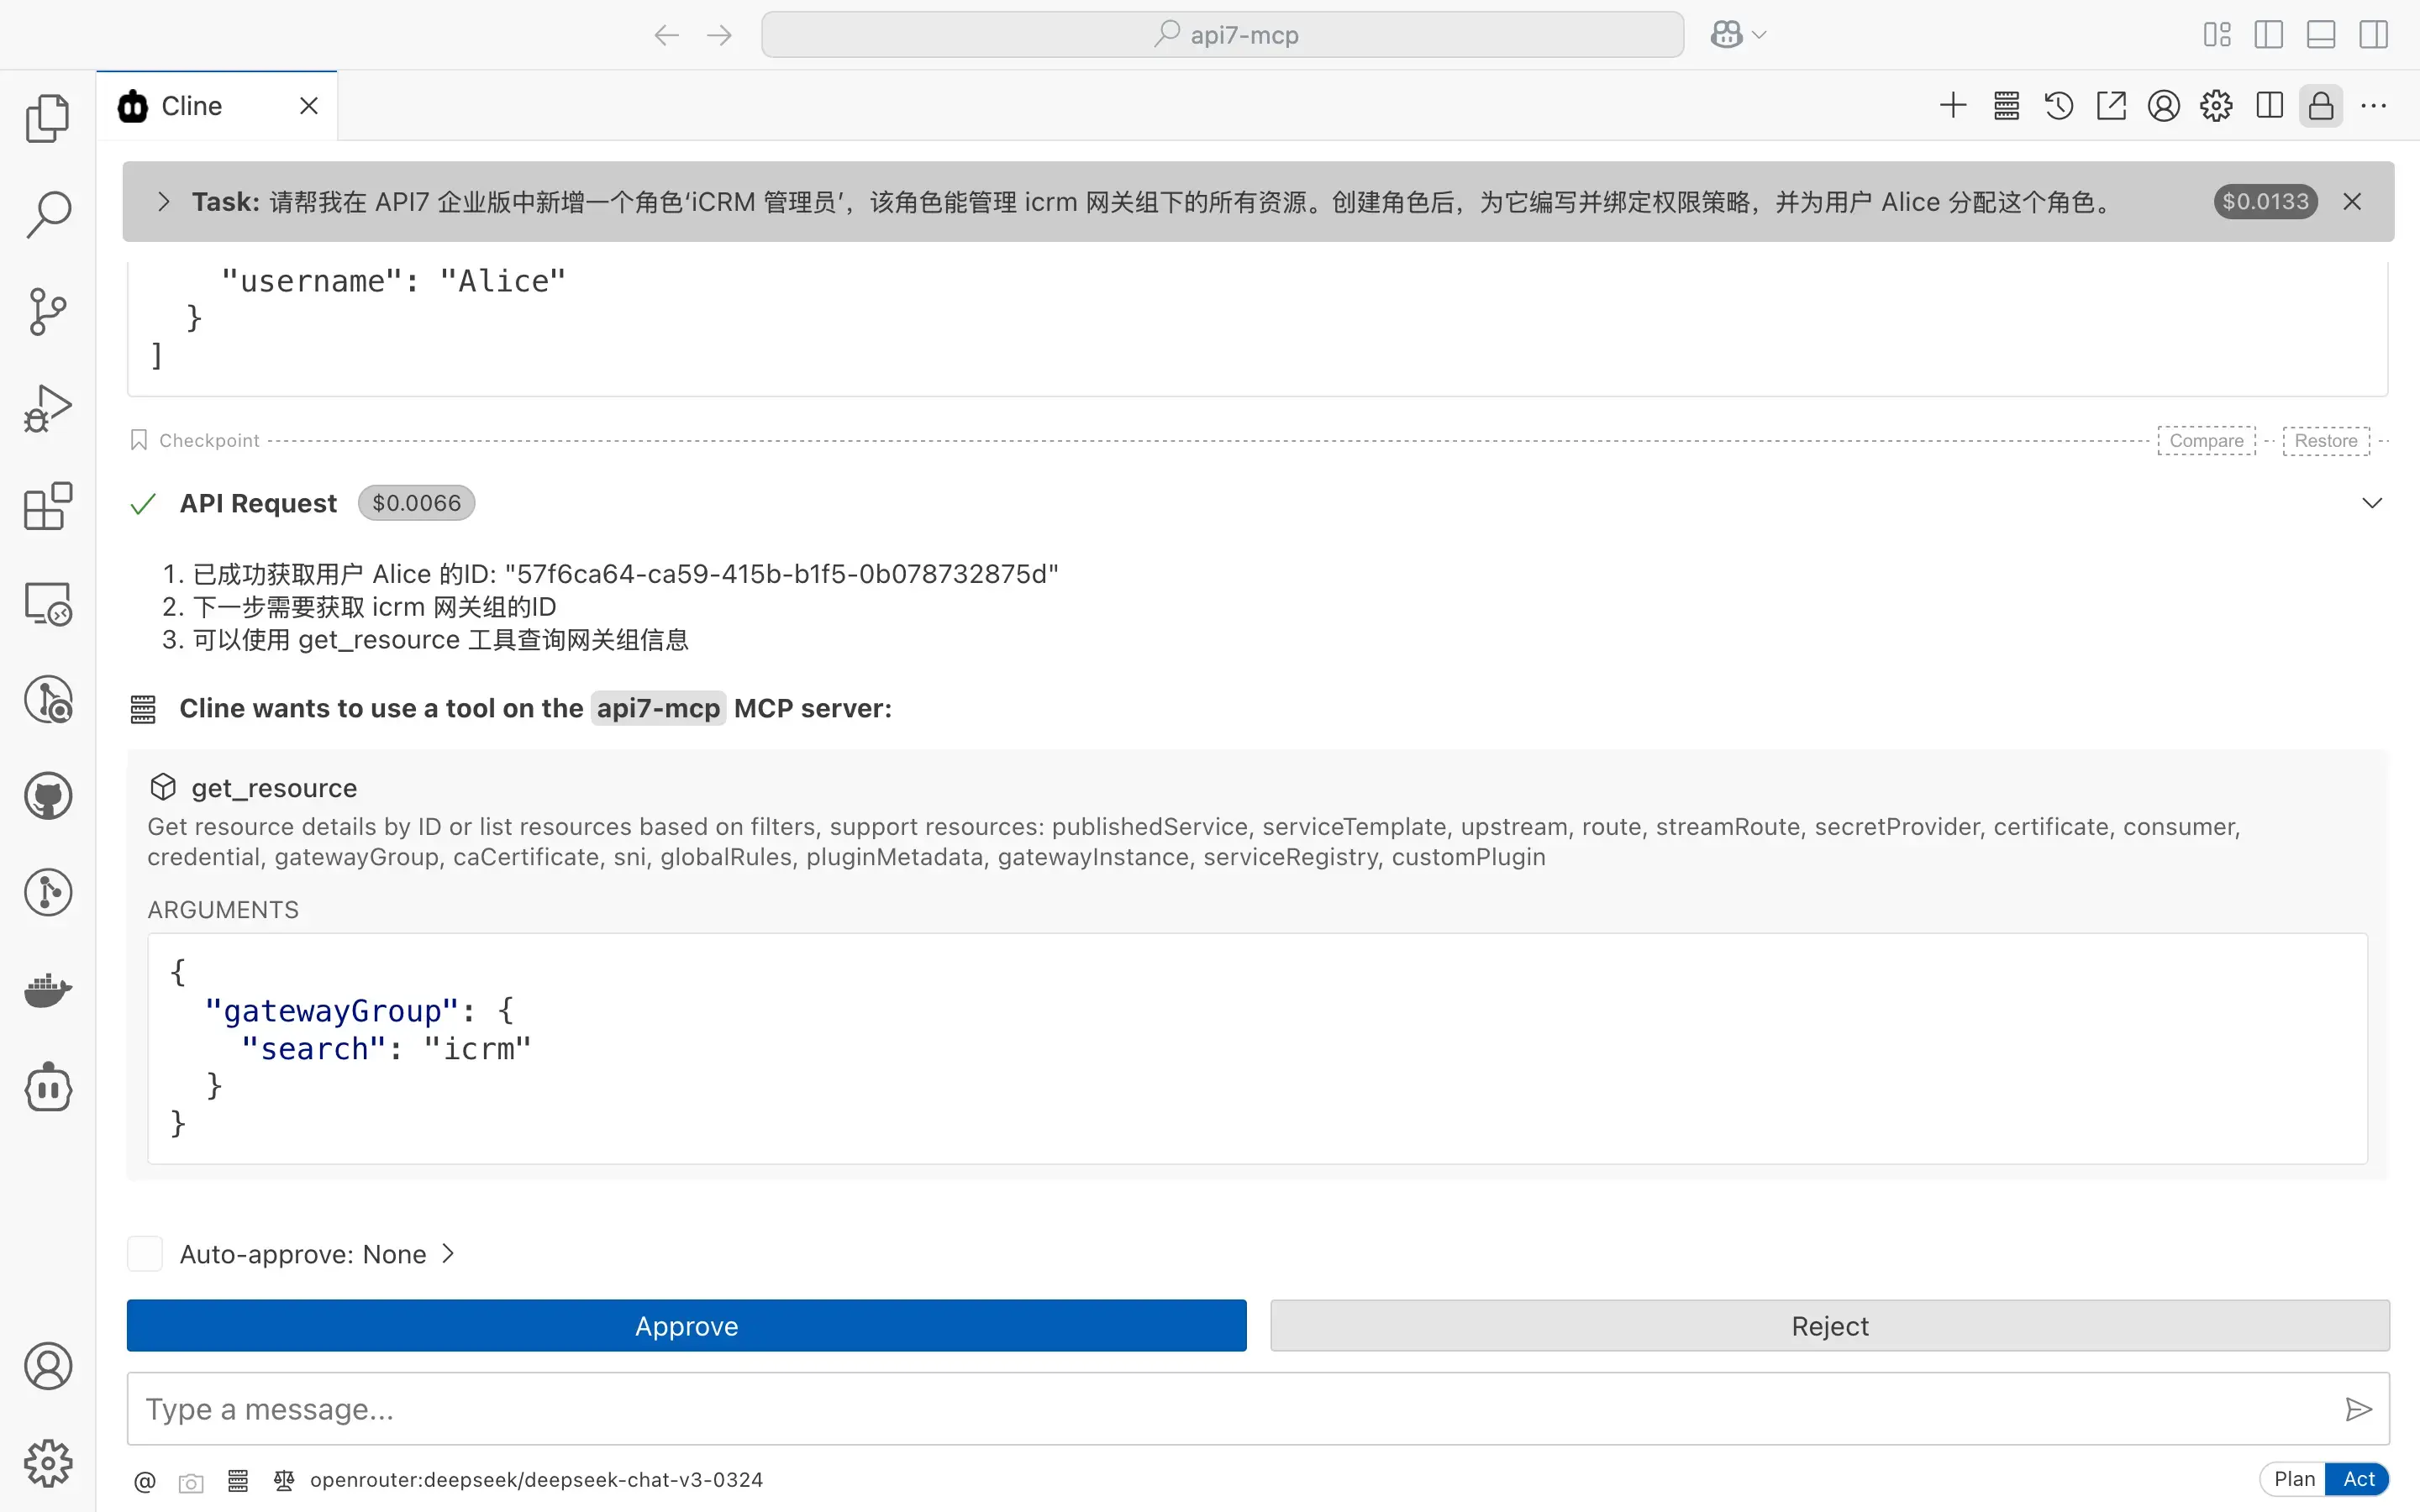Screen dimensions: 2420x1512
Task: Switch Cline to Plan mode
Action: click(2294, 1478)
